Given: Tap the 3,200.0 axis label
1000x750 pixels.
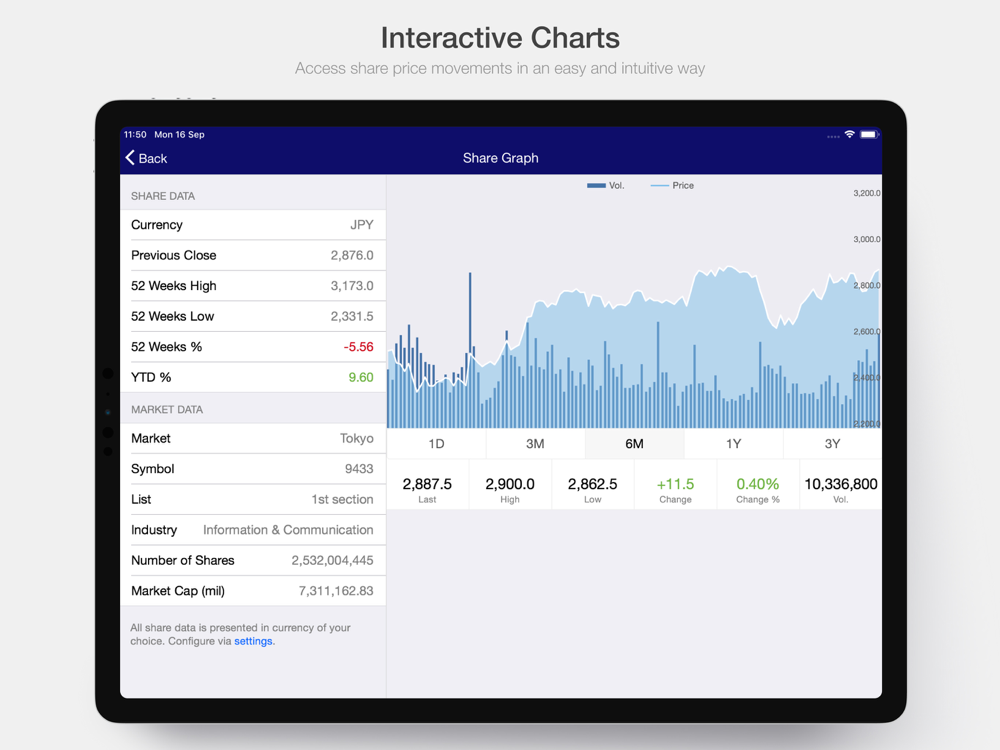Looking at the screenshot, I should coord(867,193).
